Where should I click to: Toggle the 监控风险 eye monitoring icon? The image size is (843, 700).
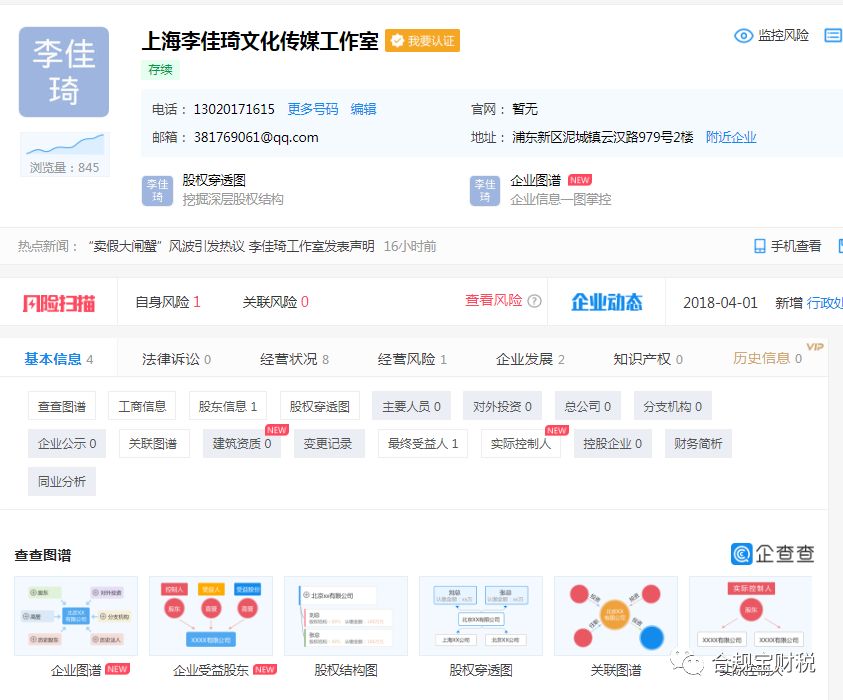pos(743,35)
